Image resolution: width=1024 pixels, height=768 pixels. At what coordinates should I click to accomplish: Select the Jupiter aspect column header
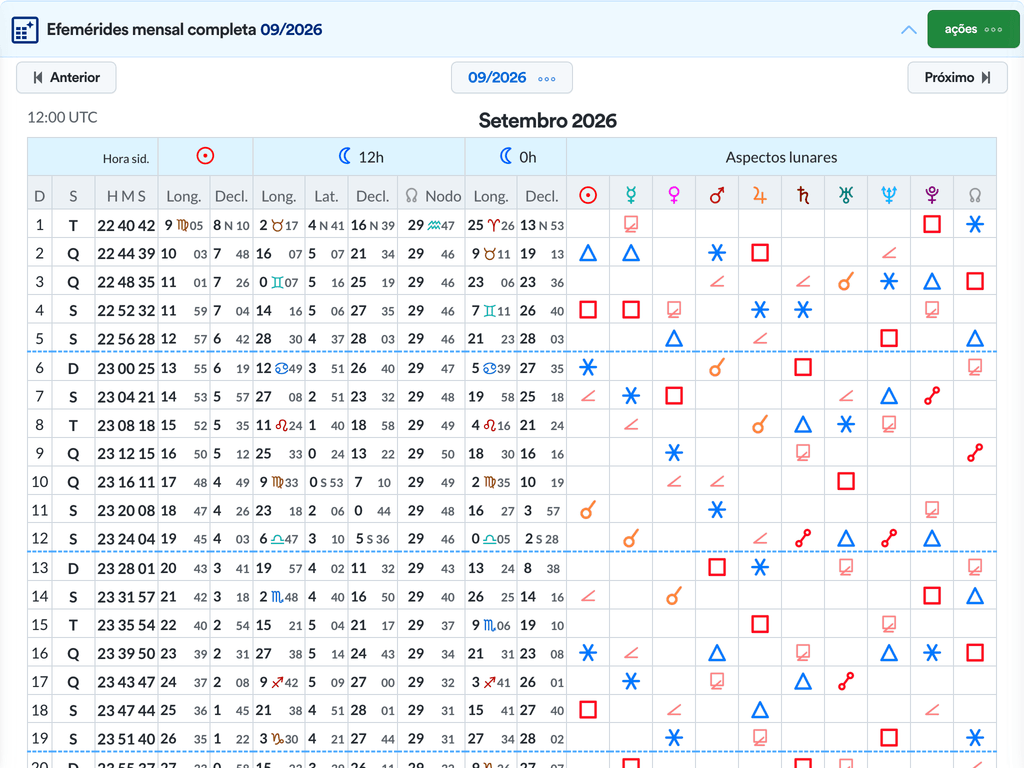pos(760,195)
